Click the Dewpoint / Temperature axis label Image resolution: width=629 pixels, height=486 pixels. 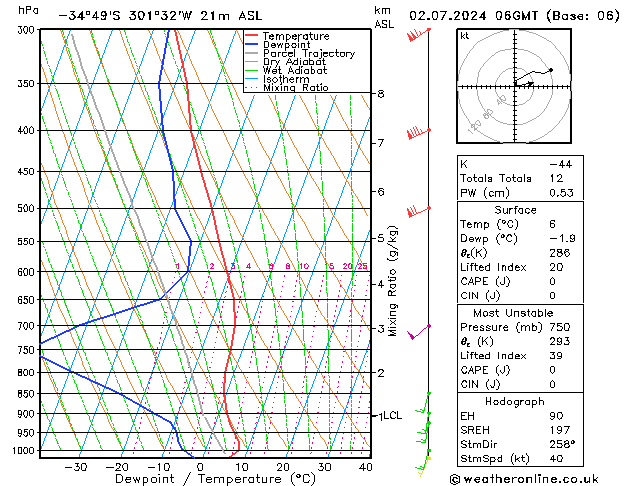coord(201,479)
